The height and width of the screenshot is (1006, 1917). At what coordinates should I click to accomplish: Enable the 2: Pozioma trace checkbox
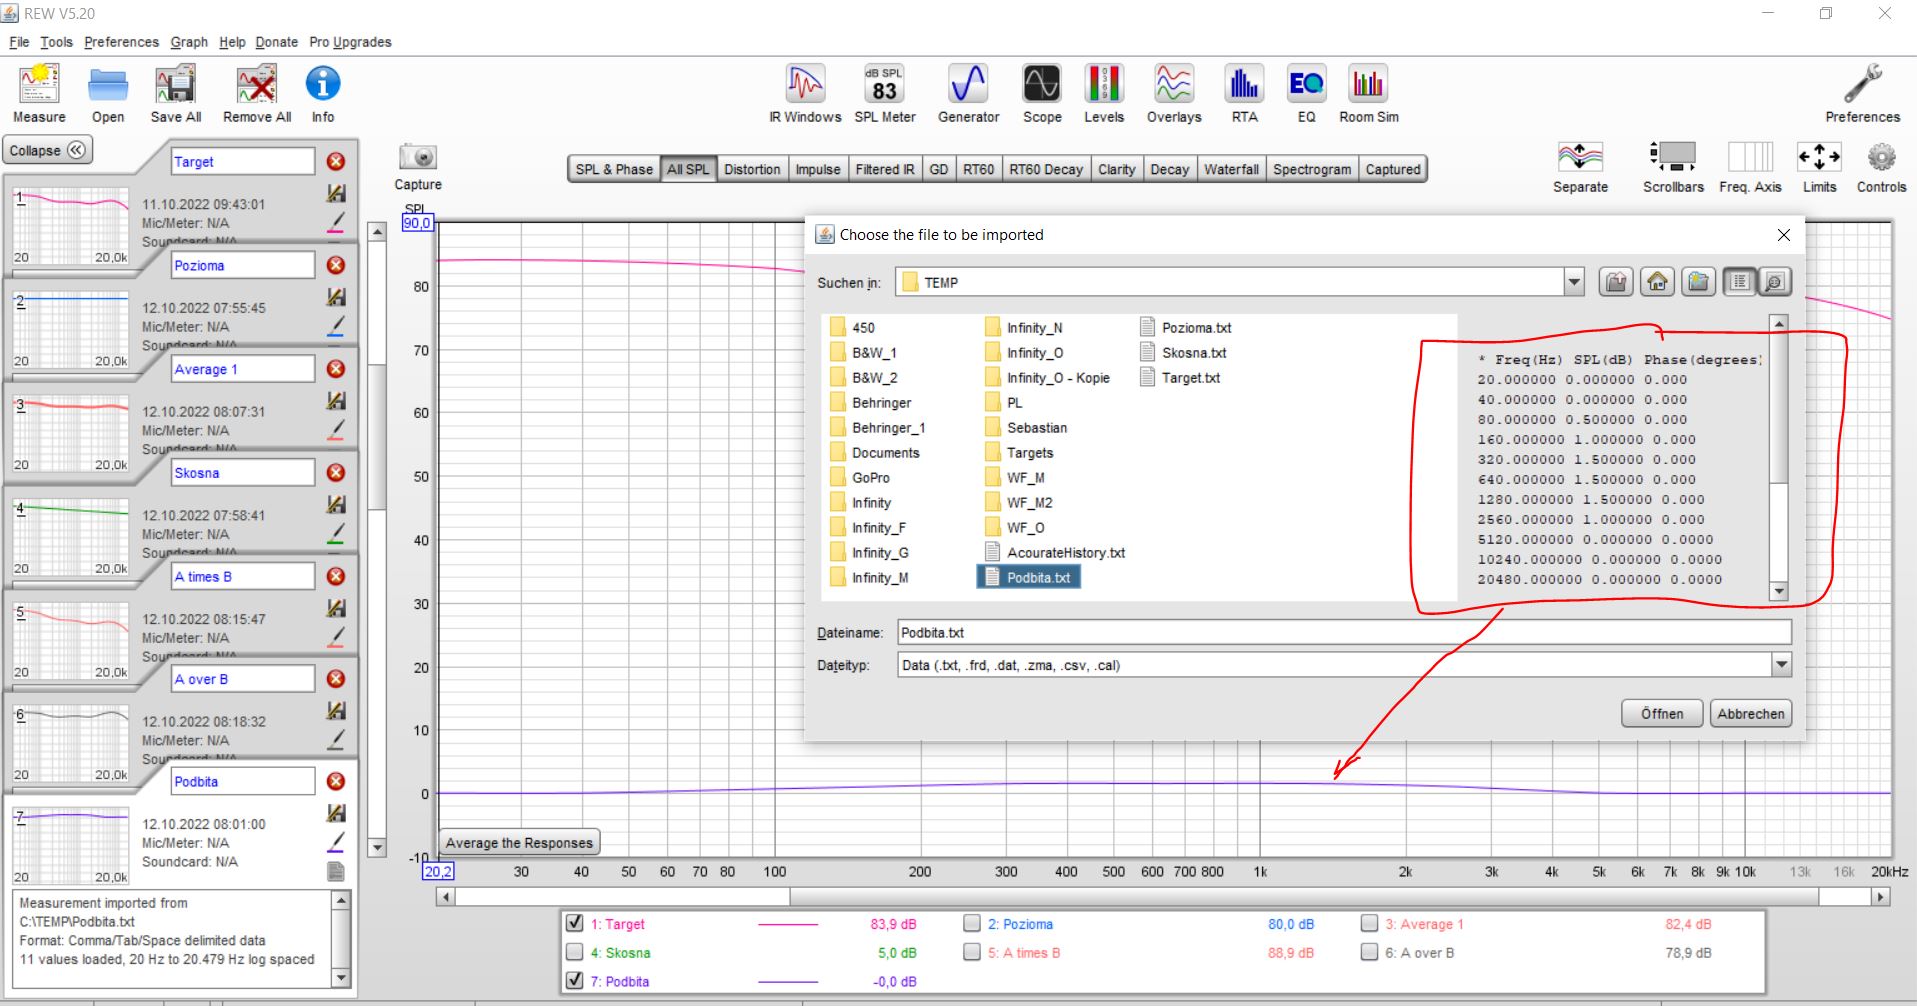tap(972, 923)
